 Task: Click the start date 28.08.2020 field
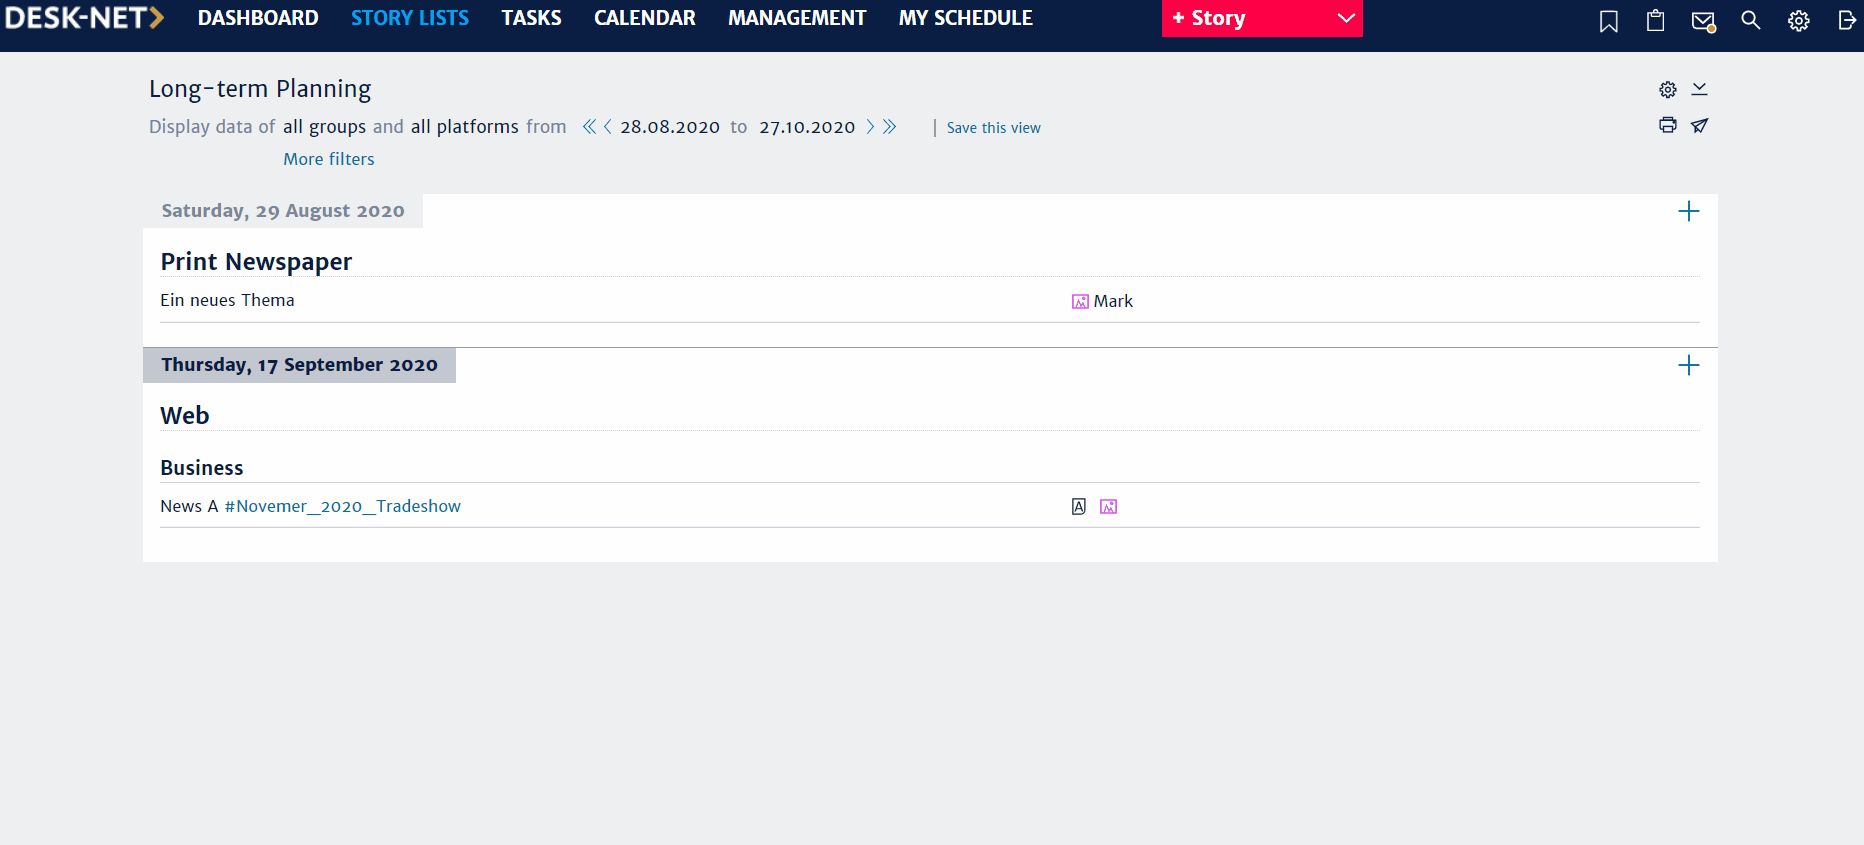[669, 127]
